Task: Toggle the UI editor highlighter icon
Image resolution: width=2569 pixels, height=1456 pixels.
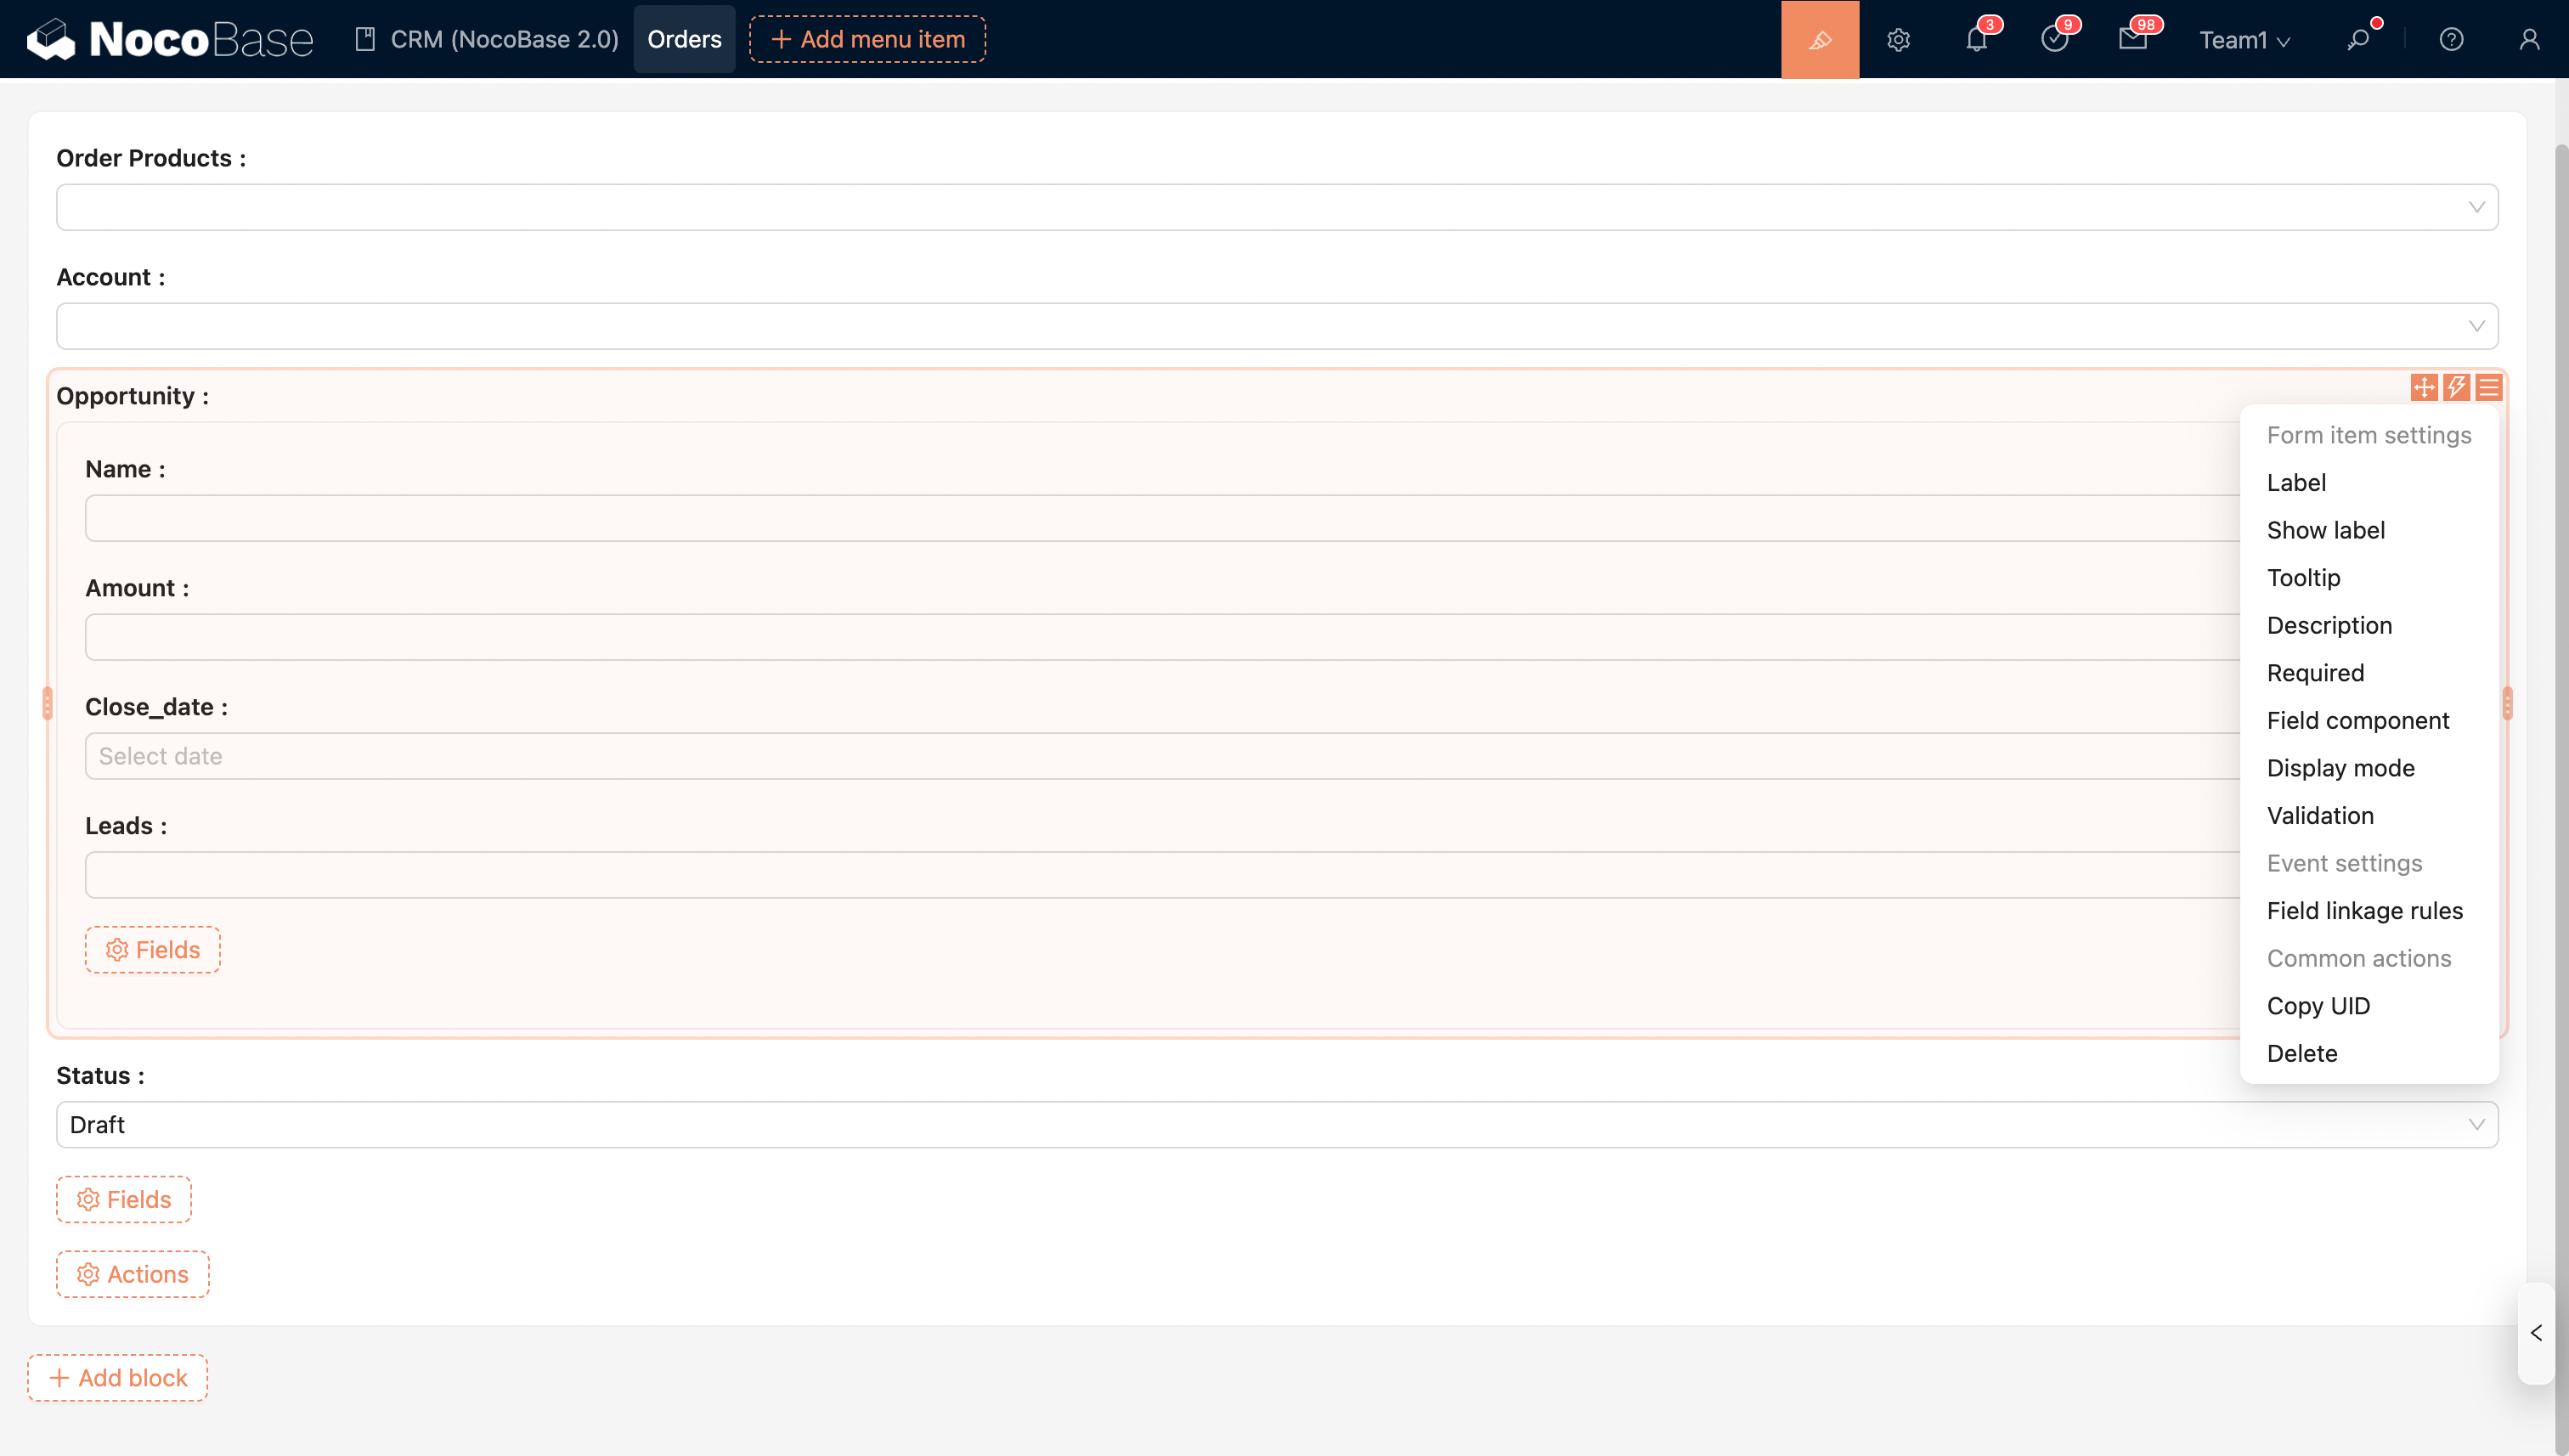Action: click(1819, 39)
